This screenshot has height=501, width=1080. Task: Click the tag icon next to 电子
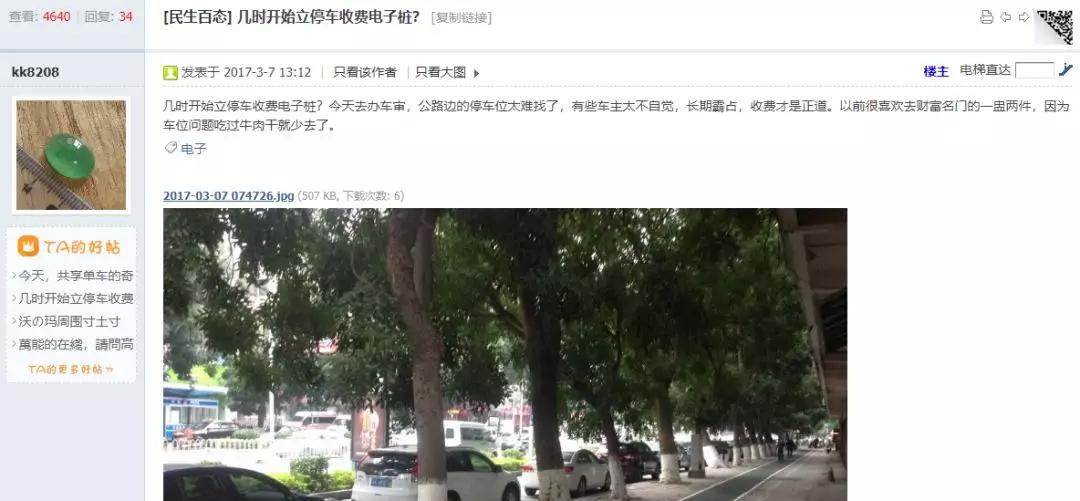170,147
